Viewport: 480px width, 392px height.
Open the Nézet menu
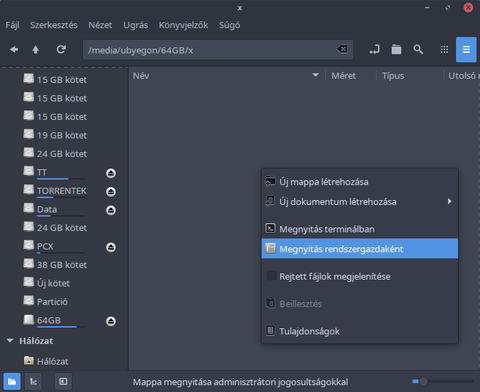click(100, 25)
